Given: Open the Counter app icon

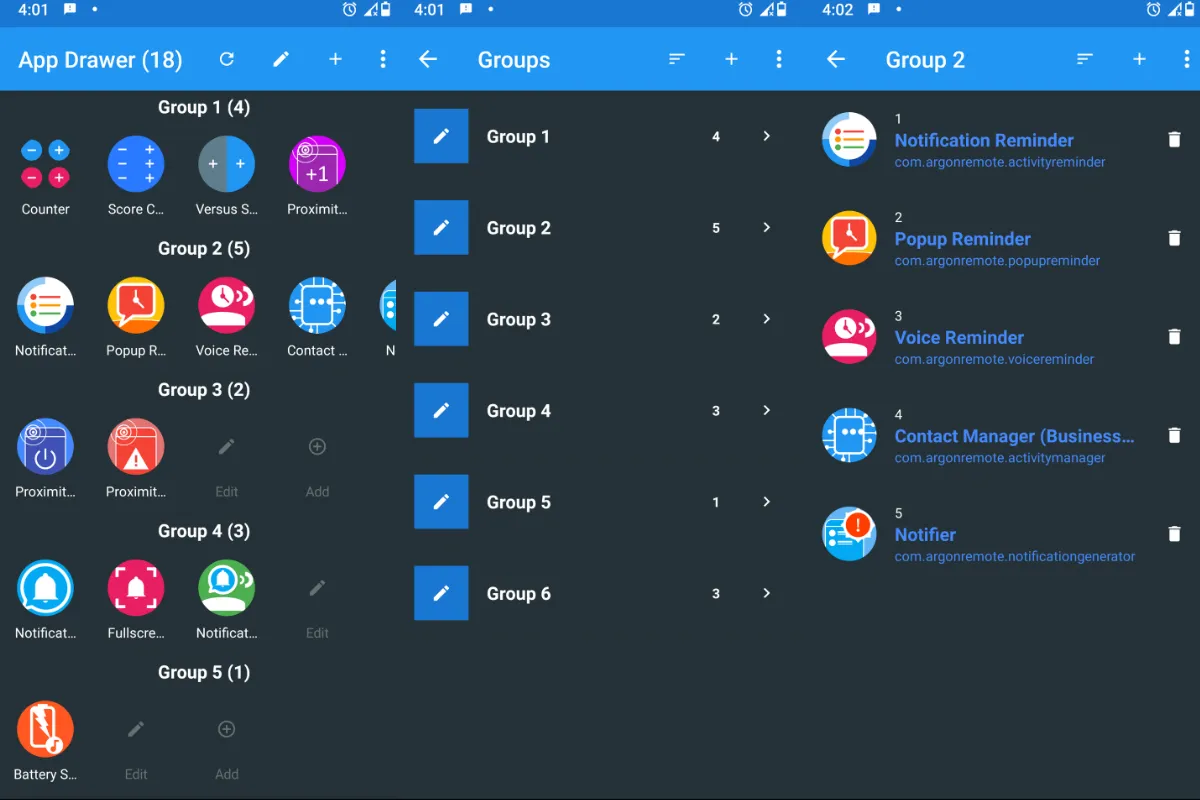Looking at the screenshot, I should [x=45, y=165].
